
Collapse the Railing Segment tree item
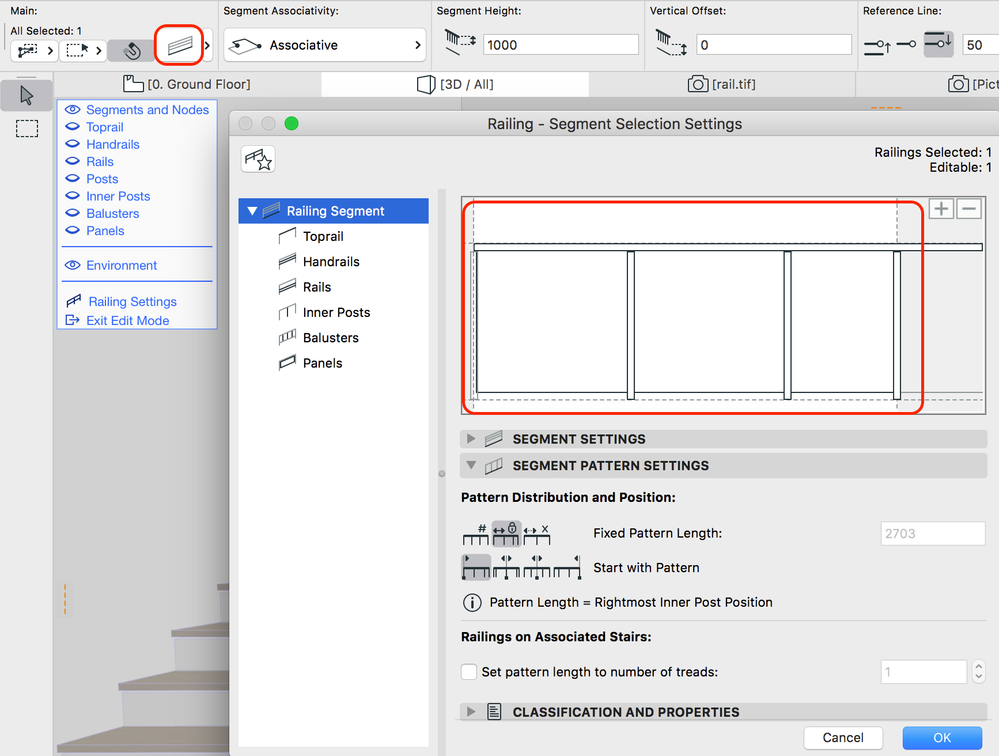pyautogui.click(x=252, y=211)
